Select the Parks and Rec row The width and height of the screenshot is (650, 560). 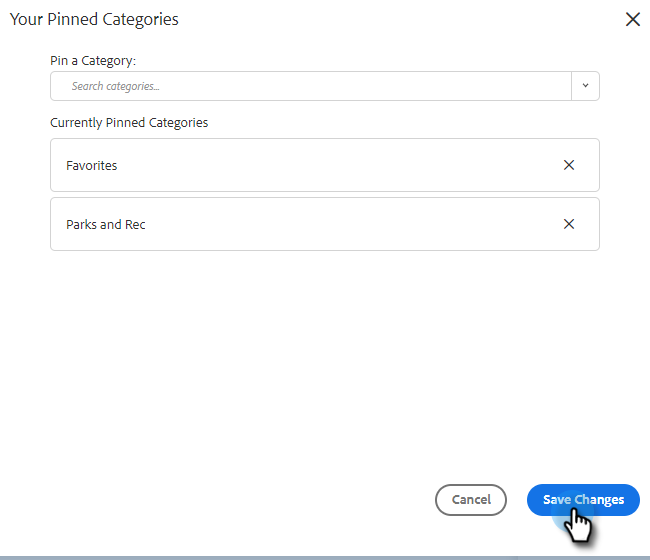pos(300,224)
